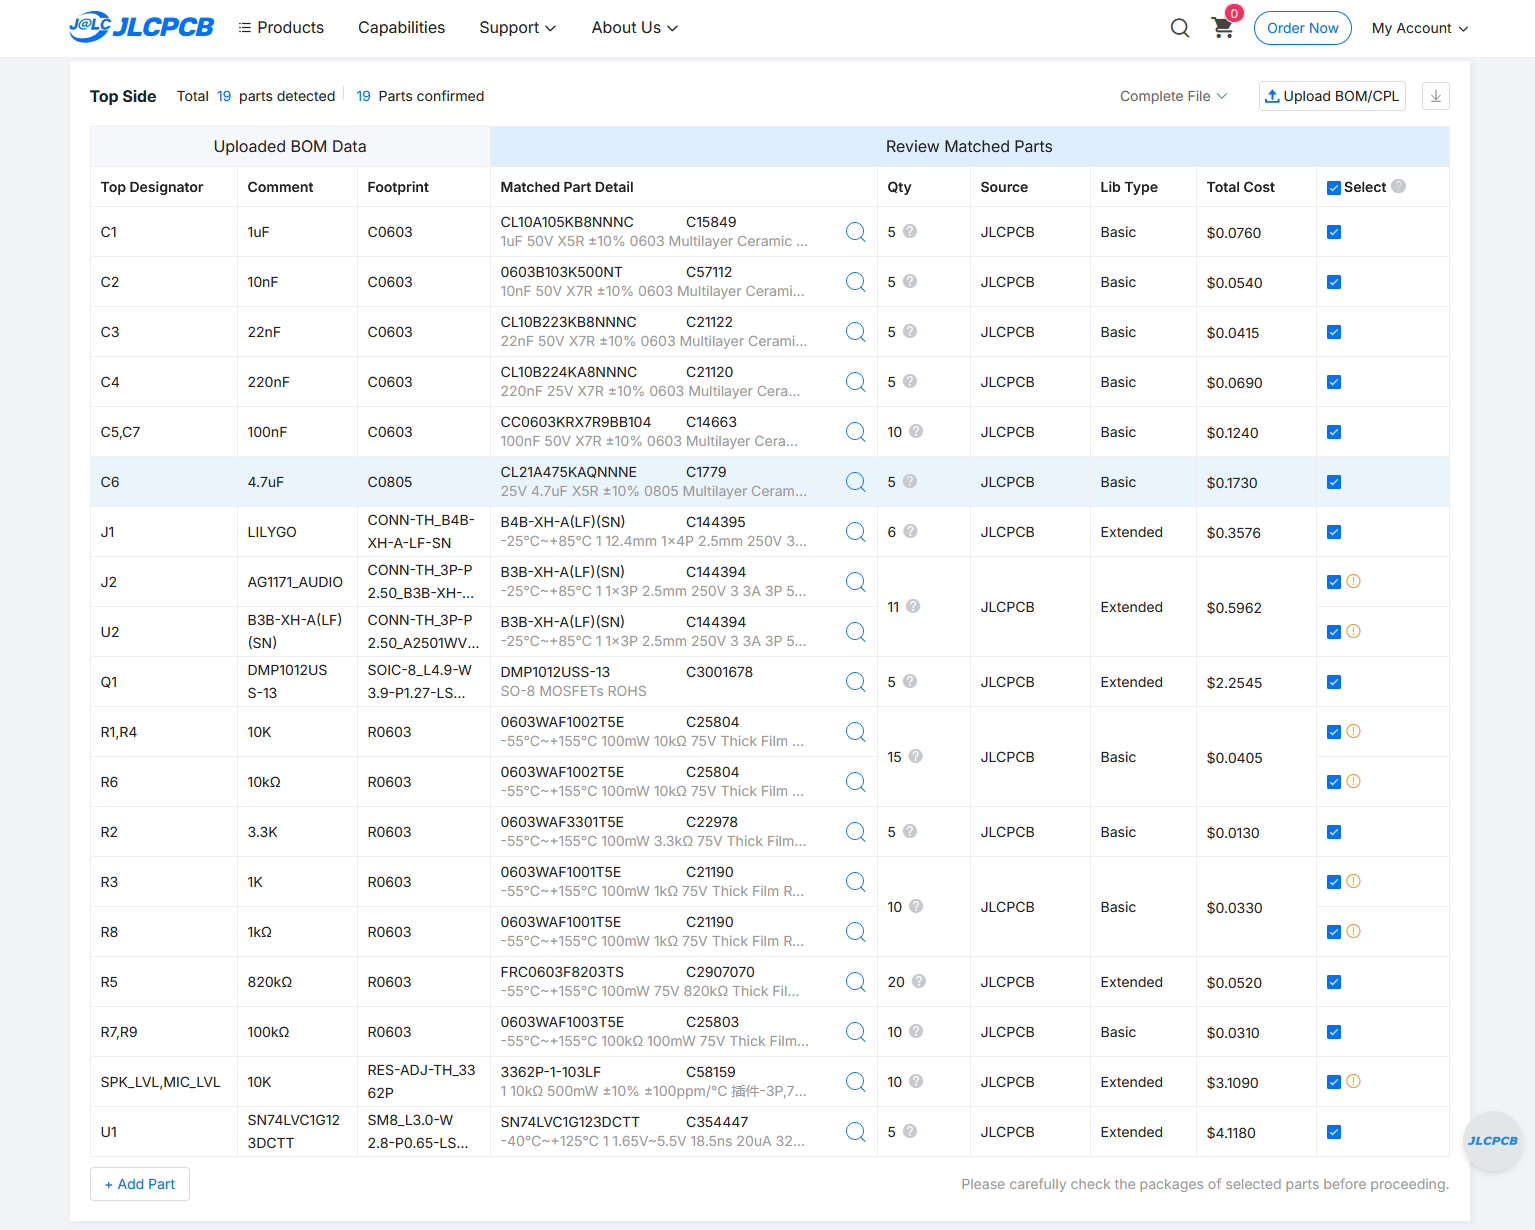The height and width of the screenshot is (1230, 1535).
Task: Click the $4.1180 total cost cell
Action: click(x=1231, y=1133)
